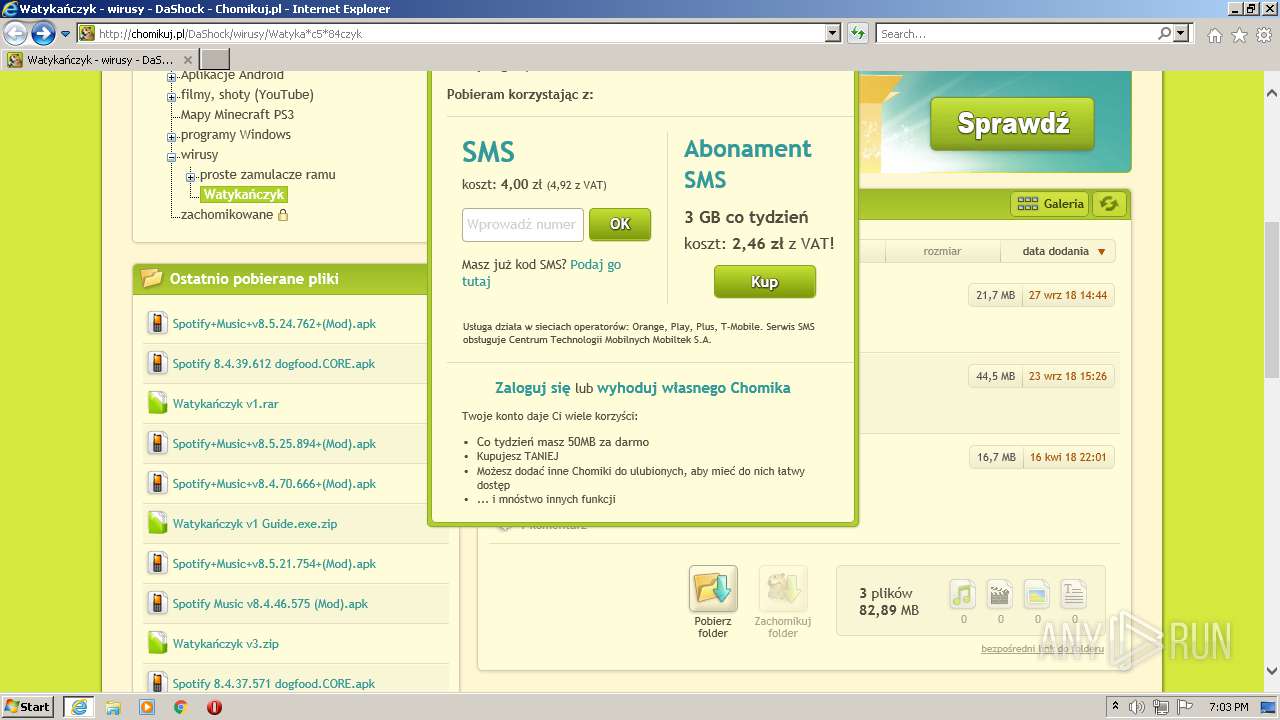The width and height of the screenshot is (1280, 720).
Task: Follow the Podaj go tutaj link
Action: point(541,273)
